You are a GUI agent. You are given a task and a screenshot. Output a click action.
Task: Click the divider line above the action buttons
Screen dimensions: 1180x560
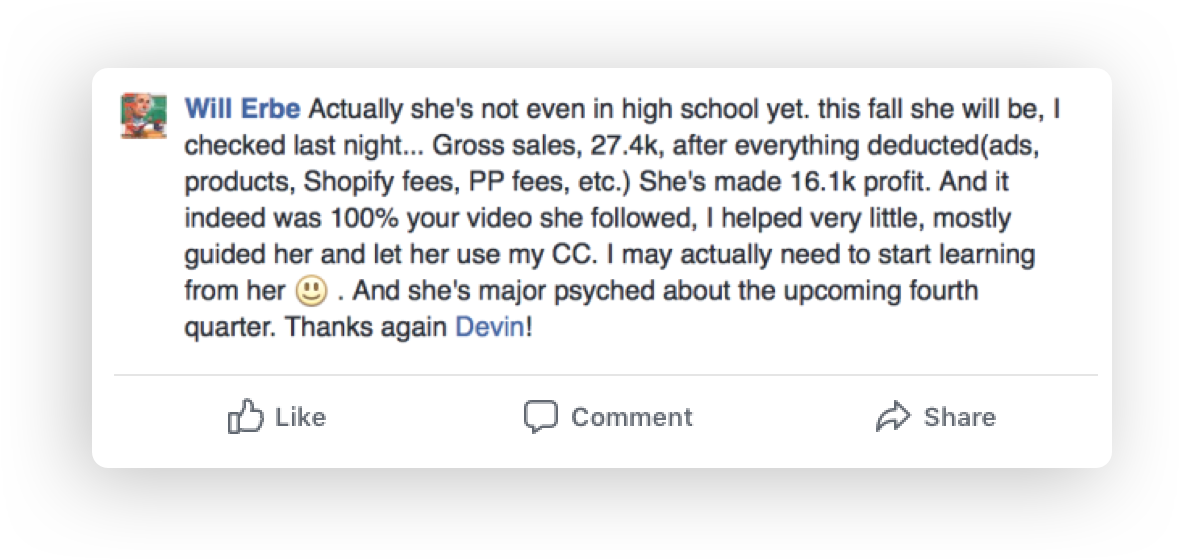tap(606, 374)
